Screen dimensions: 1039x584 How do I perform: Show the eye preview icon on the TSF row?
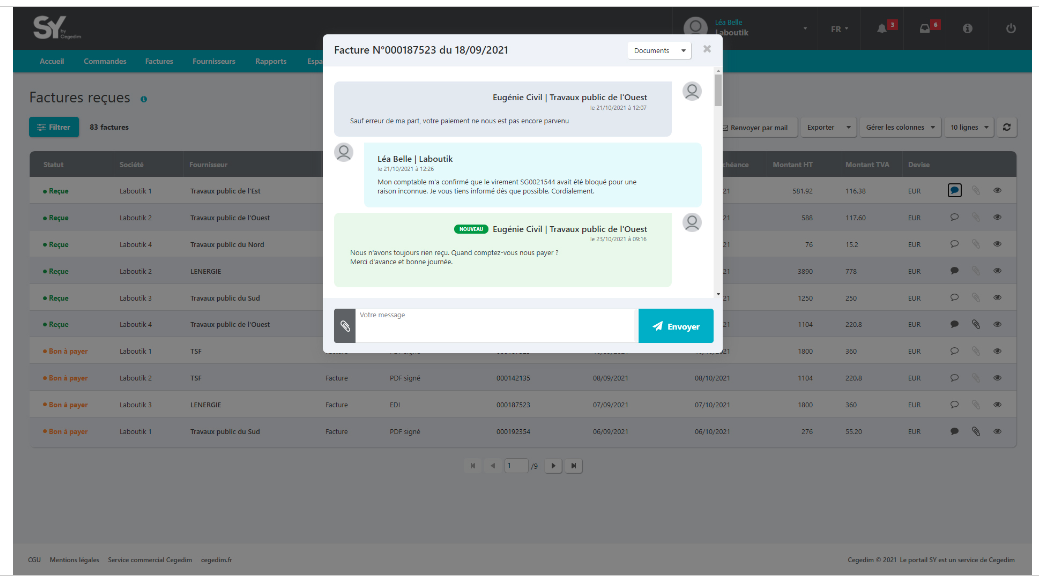point(995,351)
